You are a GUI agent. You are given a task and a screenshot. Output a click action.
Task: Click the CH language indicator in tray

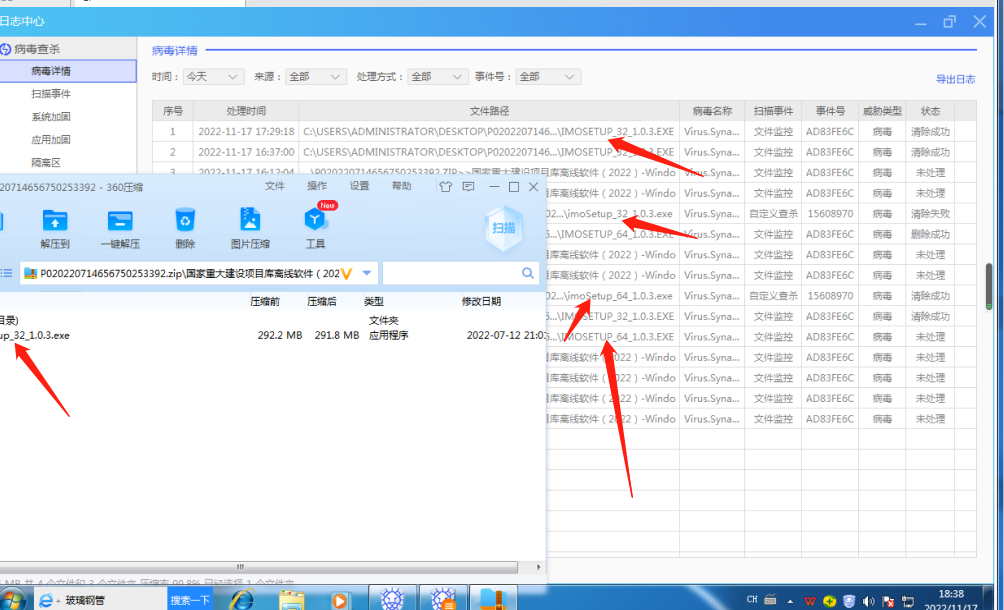click(x=752, y=600)
